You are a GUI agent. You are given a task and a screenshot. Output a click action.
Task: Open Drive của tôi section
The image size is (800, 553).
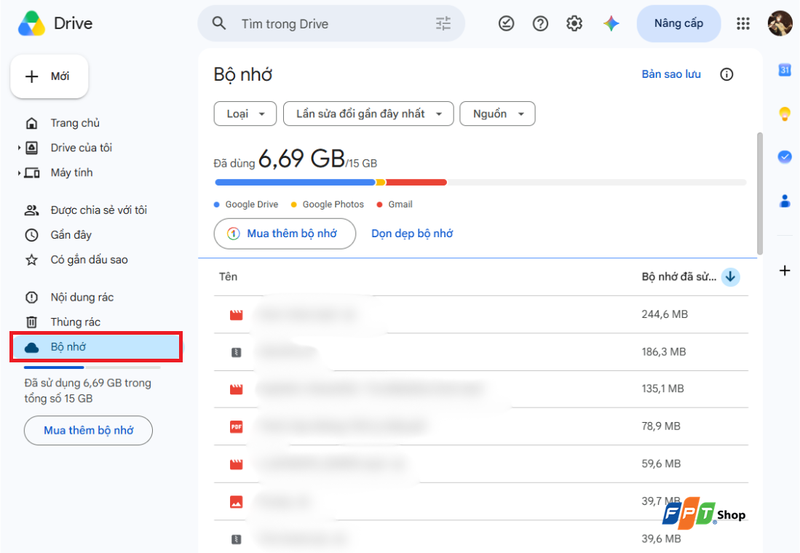point(81,148)
